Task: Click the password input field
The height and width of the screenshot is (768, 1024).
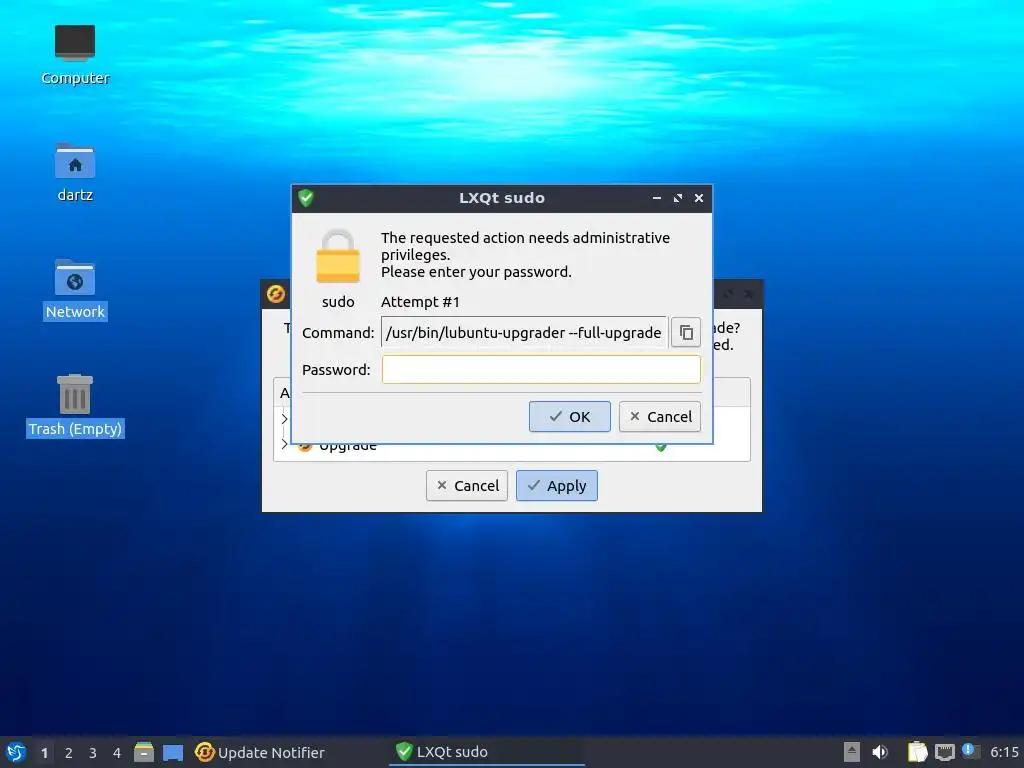Action: (x=541, y=370)
